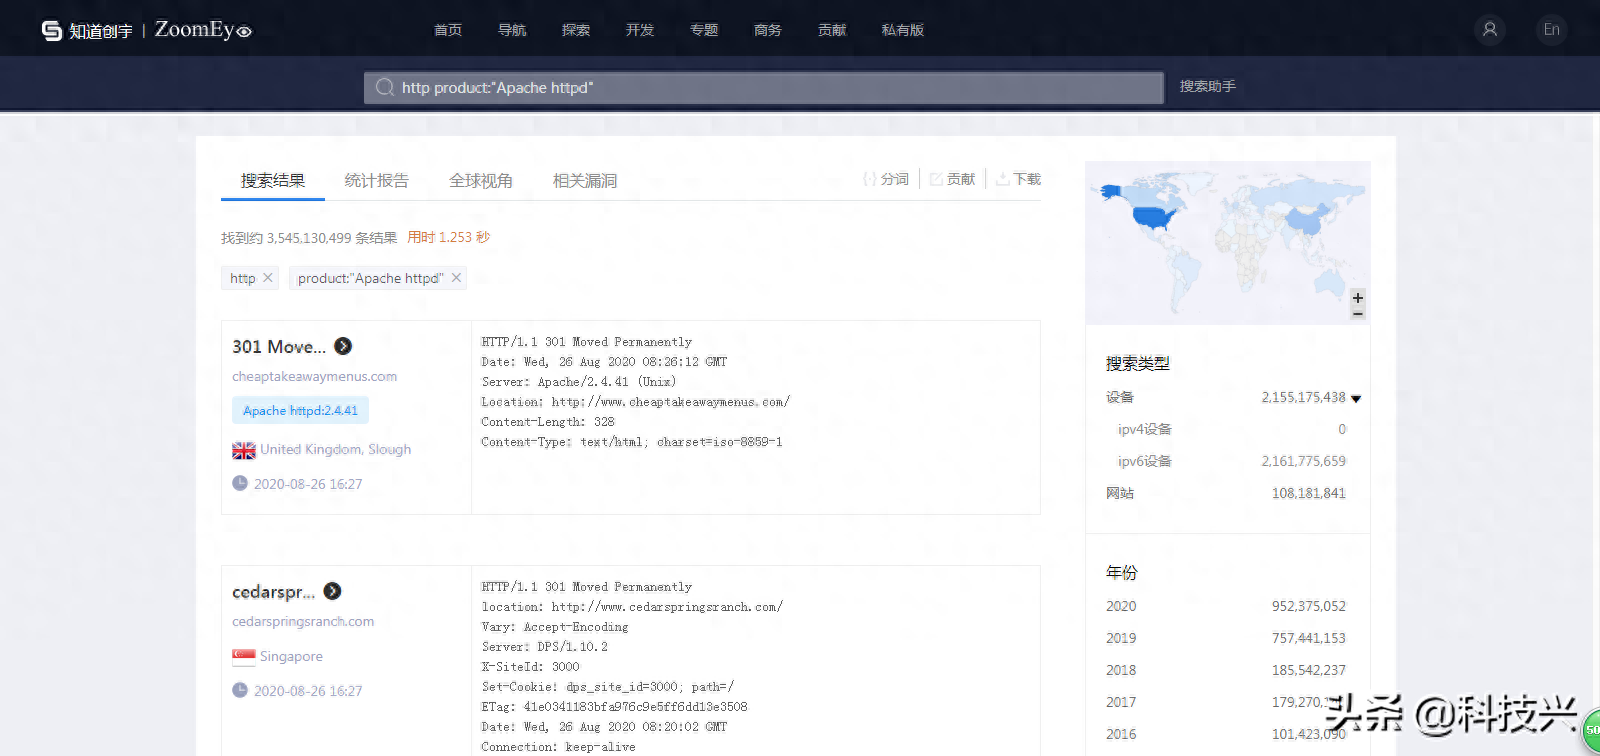The width and height of the screenshot is (1600, 756).
Task: Open arrow icon next to cedarspr... result
Action: pyautogui.click(x=333, y=591)
